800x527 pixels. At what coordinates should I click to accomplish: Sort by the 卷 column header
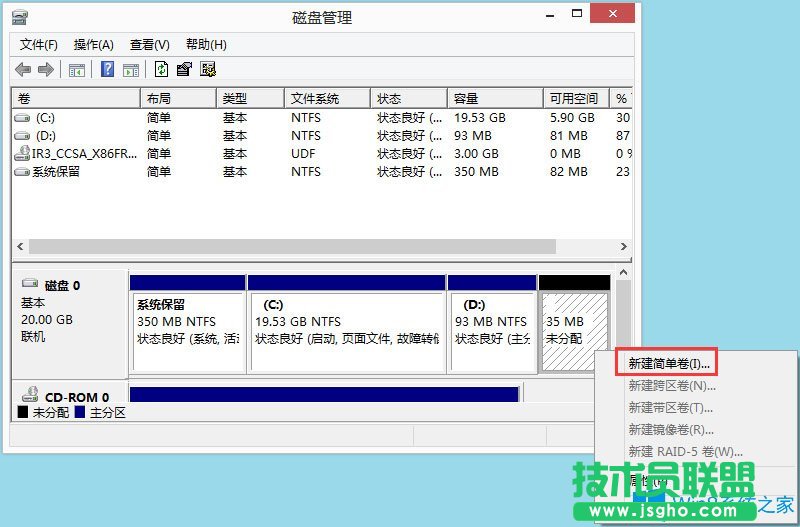[76, 98]
